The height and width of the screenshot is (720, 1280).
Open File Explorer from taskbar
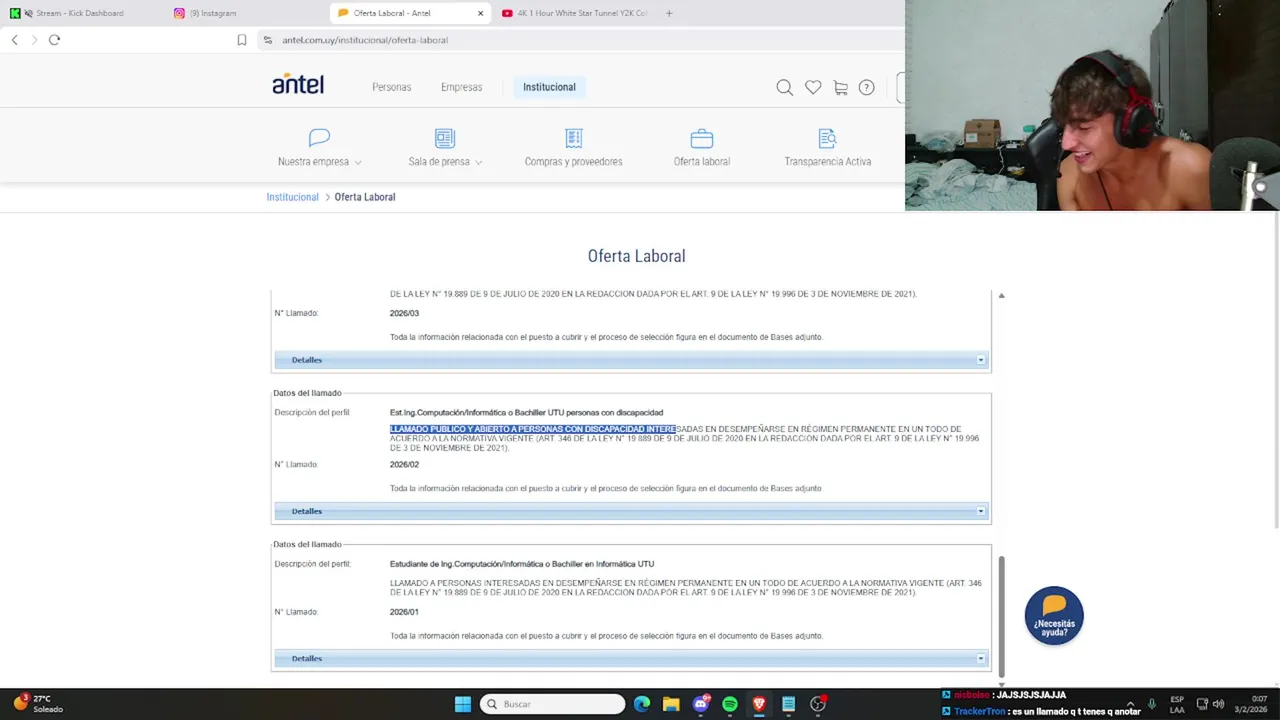[671, 704]
